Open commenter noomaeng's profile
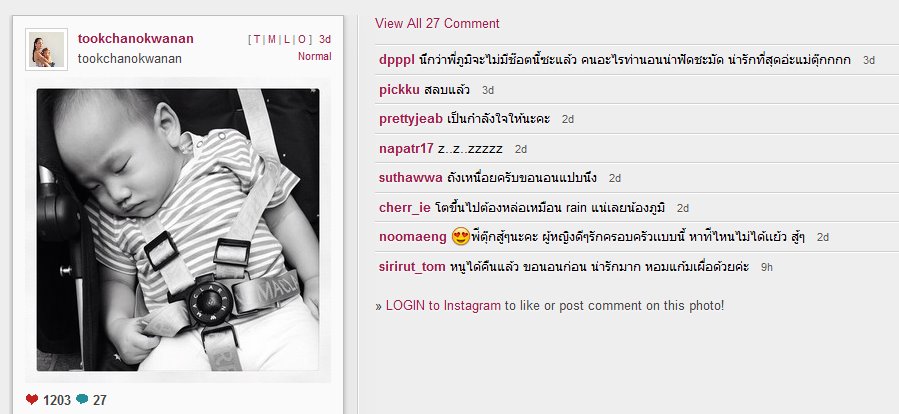The width and height of the screenshot is (899, 414). pyautogui.click(x=413, y=237)
